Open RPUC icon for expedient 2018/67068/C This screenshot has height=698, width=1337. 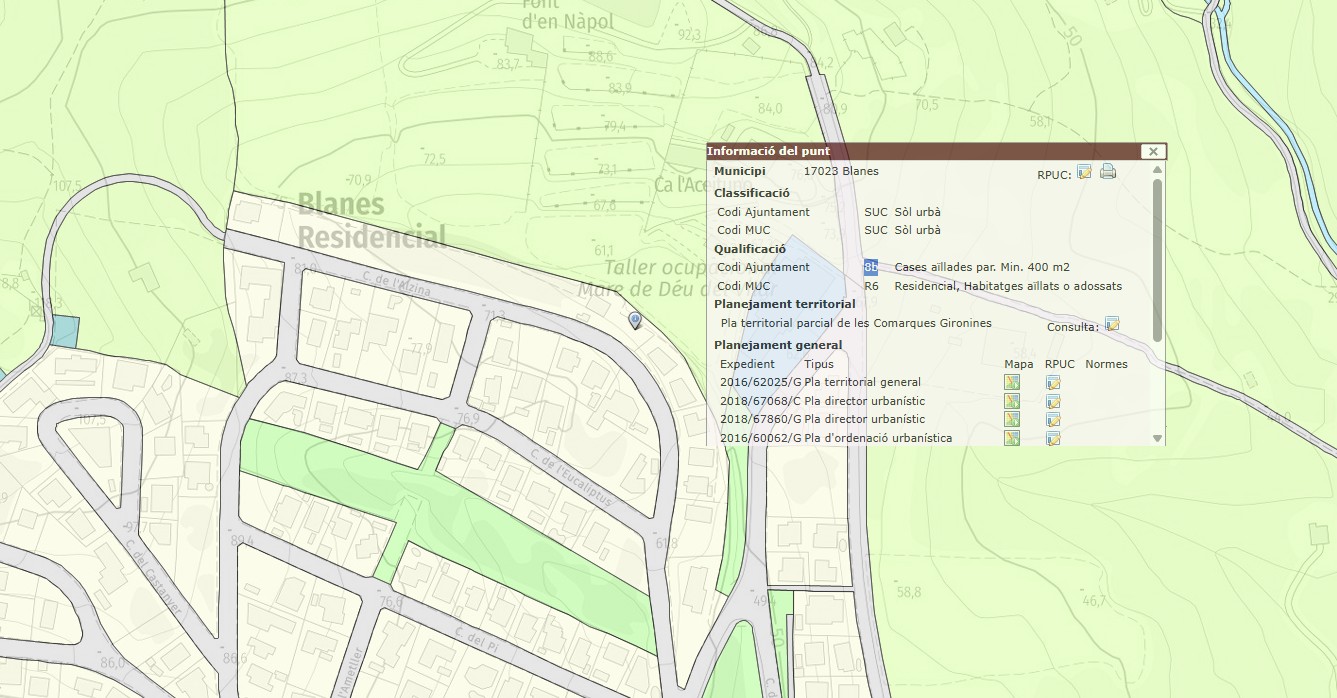tap(1053, 401)
